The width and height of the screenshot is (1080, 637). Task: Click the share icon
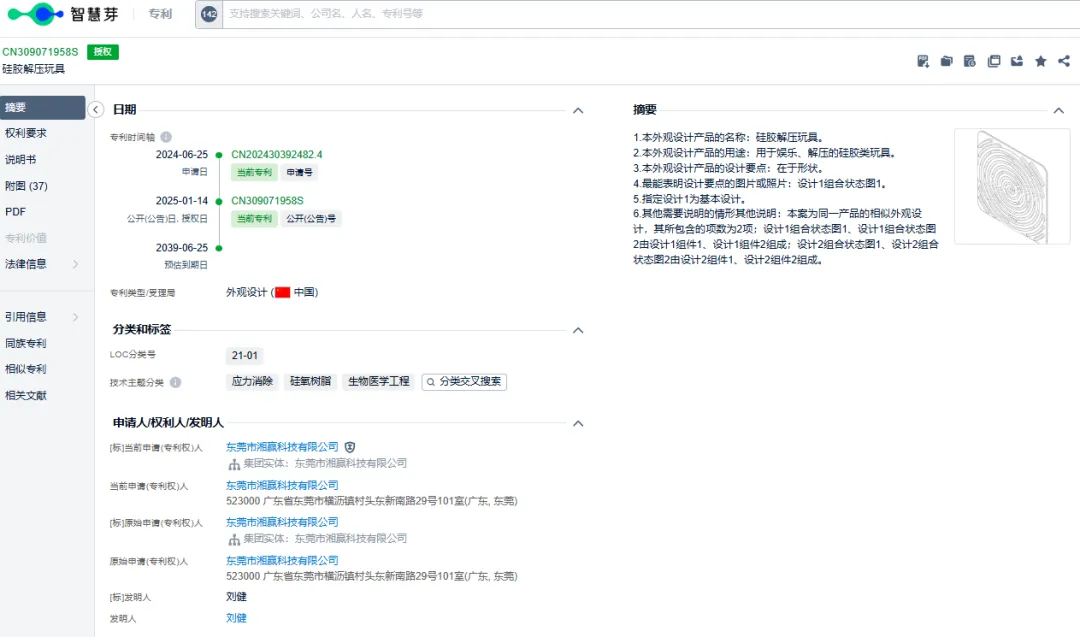tap(1063, 61)
